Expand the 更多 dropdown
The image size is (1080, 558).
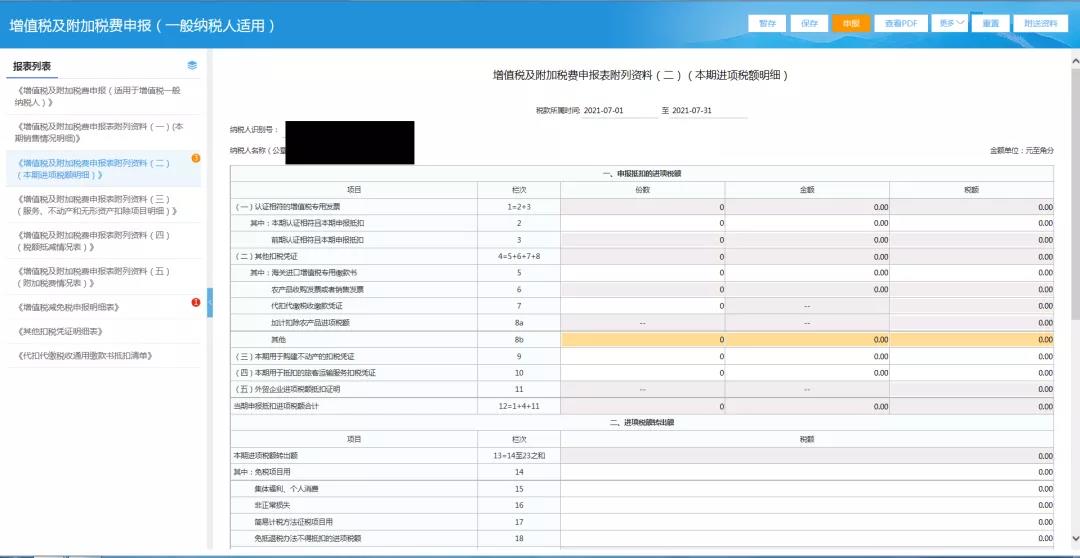(951, 23)
